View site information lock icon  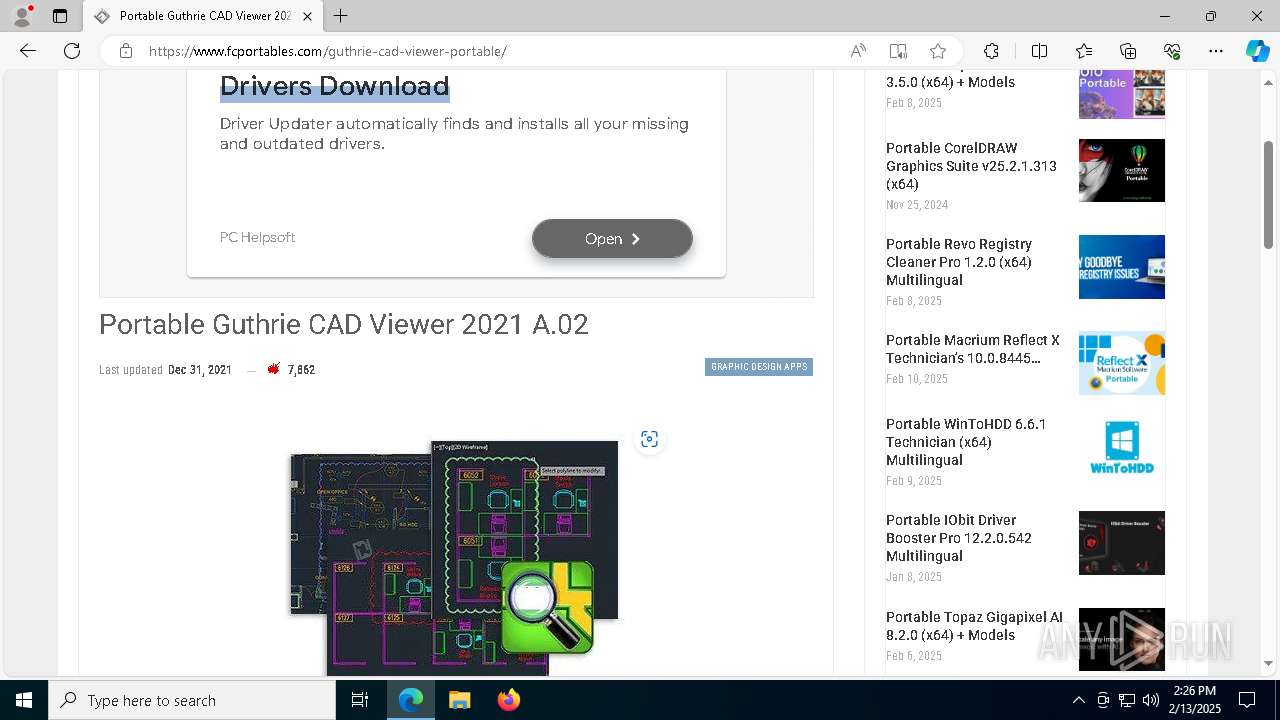pos(126,51)
